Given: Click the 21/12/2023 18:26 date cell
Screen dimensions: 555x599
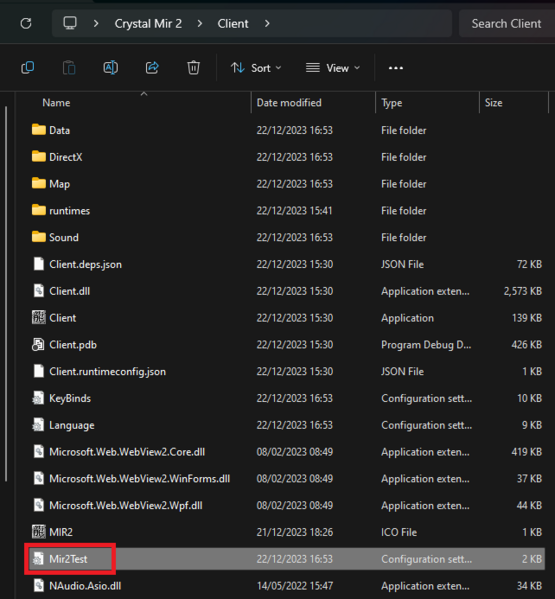Looking at the screenshot, I should [294, 532].
